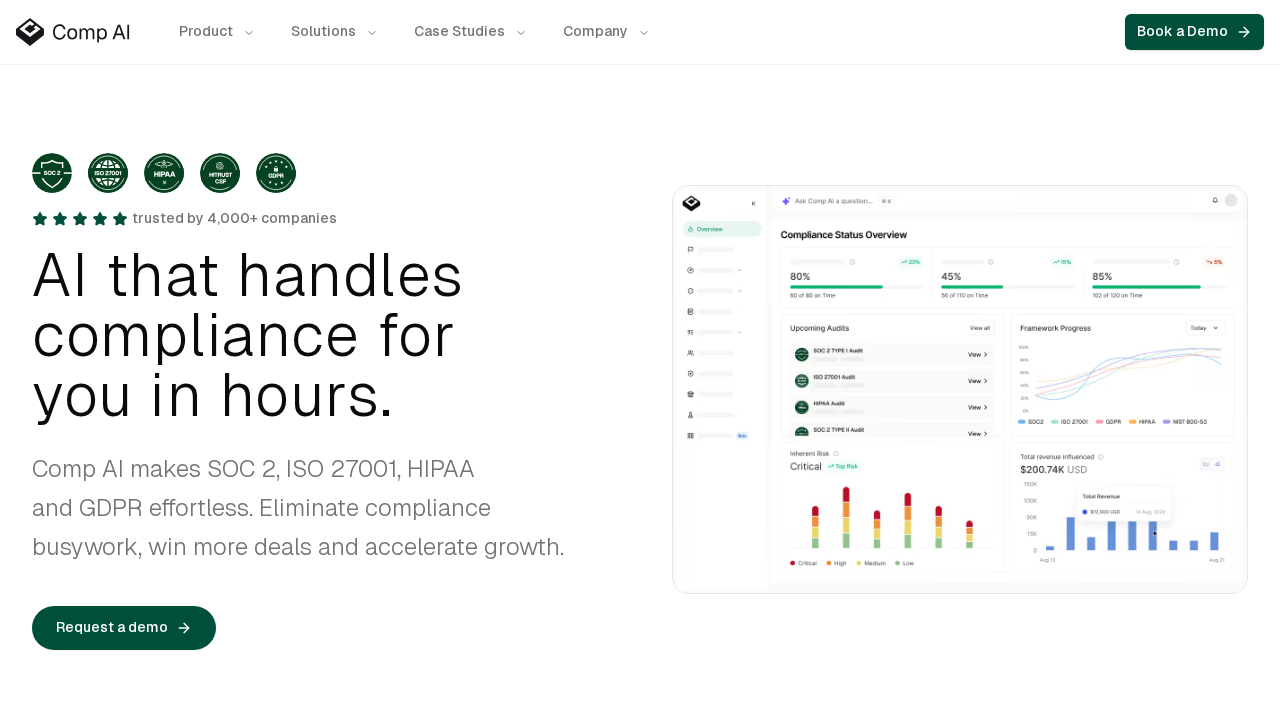Click the ISO 27001 badge icon
Viewport: 1280px width, 720px height.
point(108,173)
